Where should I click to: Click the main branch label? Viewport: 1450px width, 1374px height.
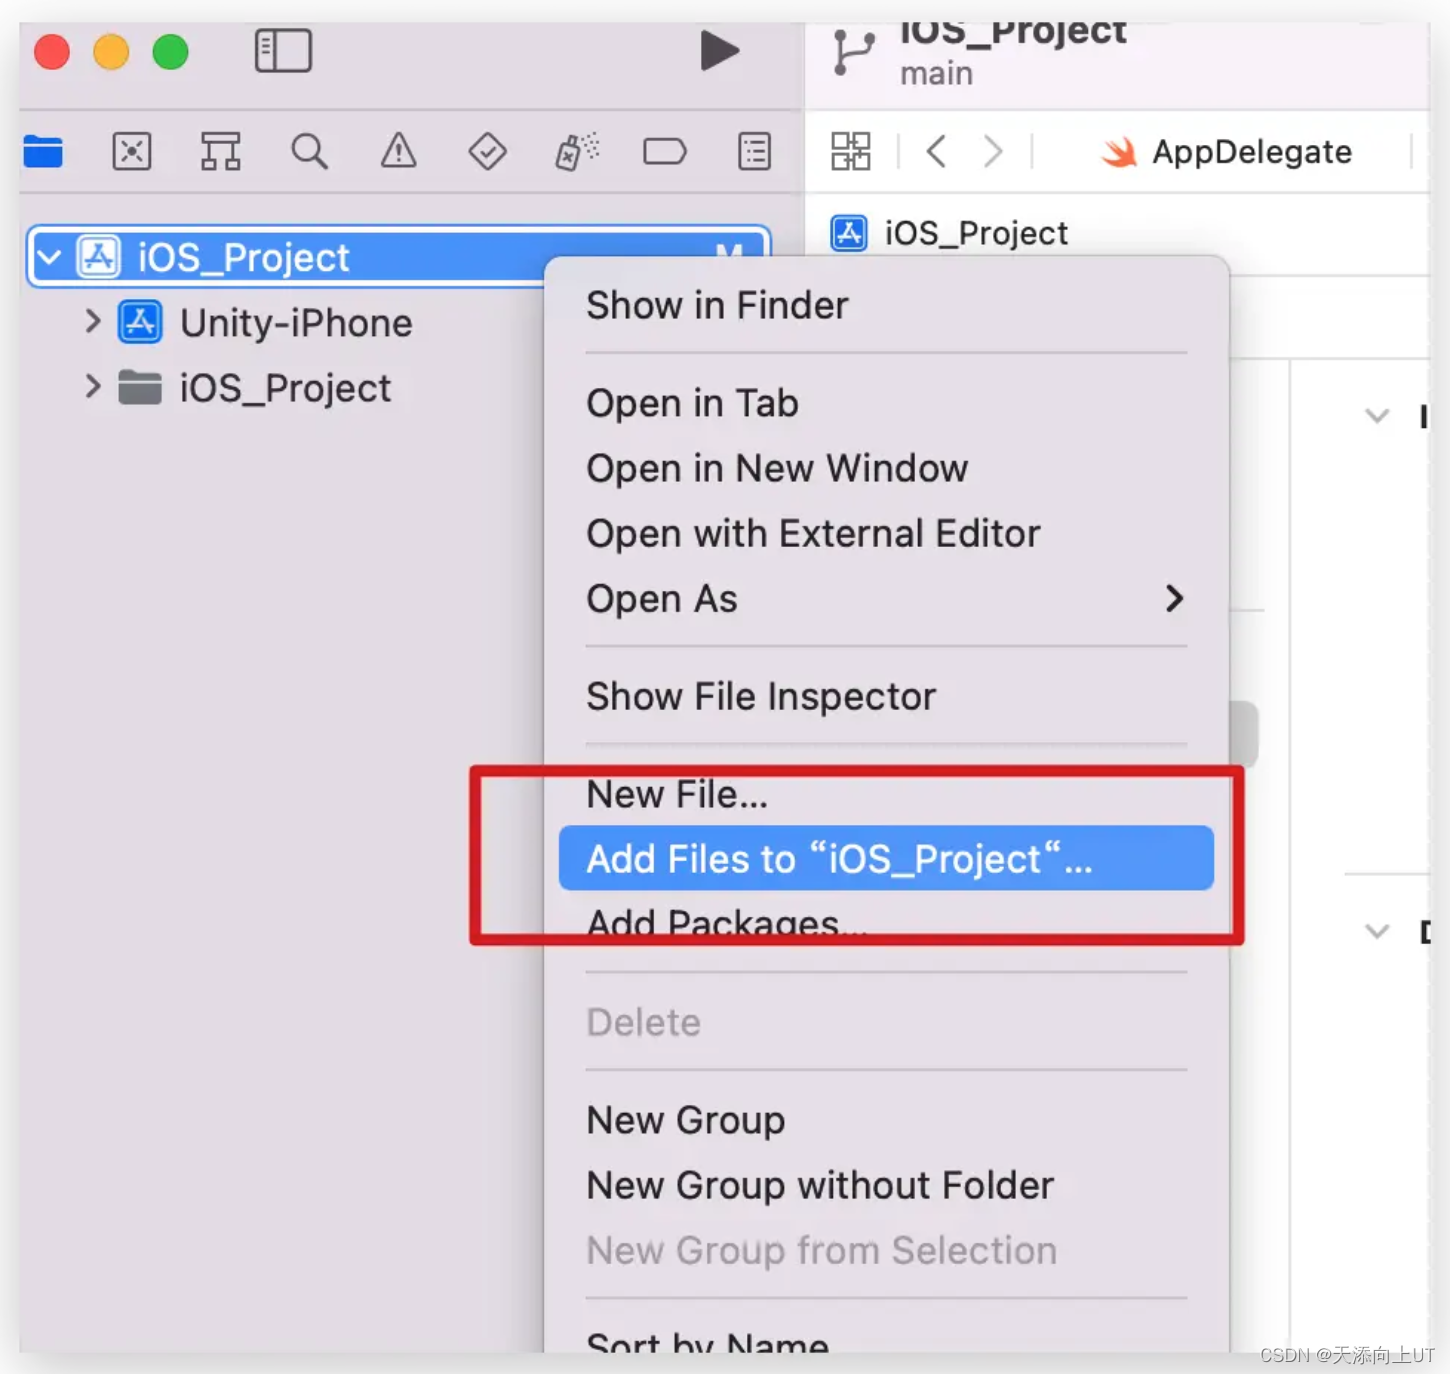936,74
